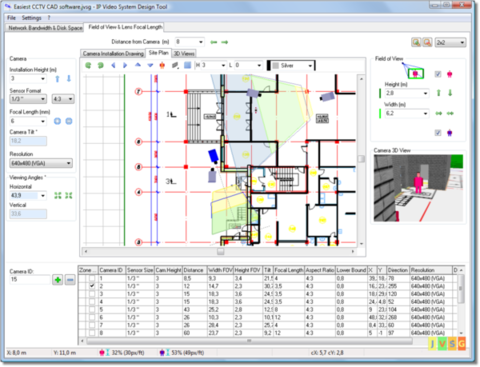
Task: Switch to the 3D Views tab
Action: 184,53
